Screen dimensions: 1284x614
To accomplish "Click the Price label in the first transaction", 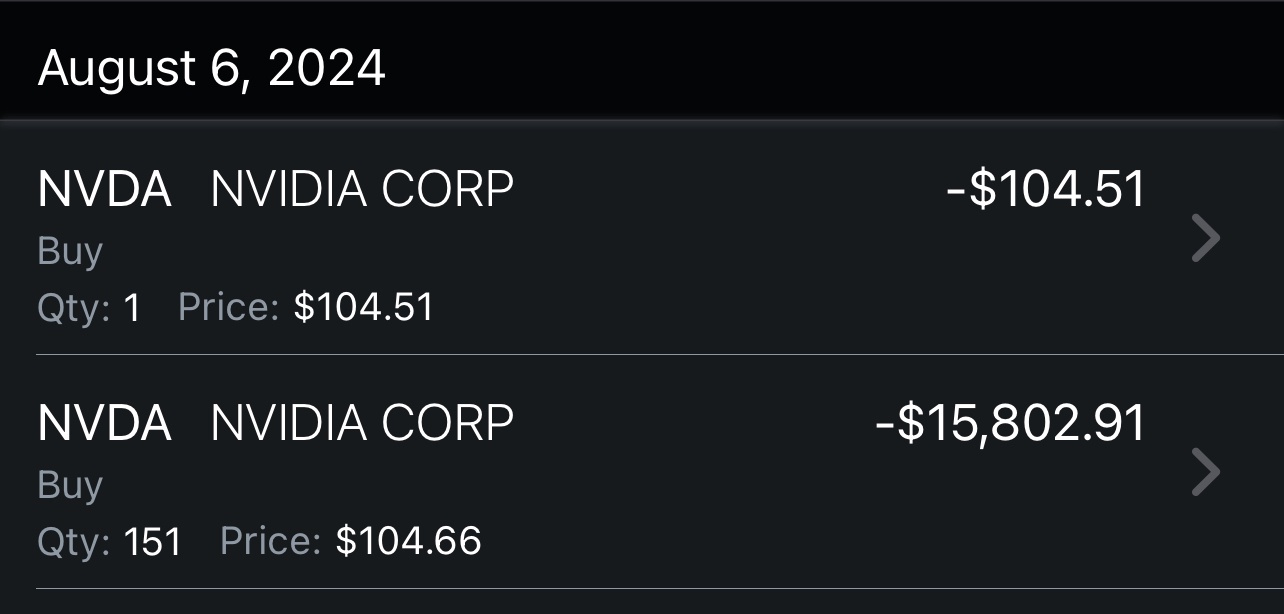I will [228, 307].
